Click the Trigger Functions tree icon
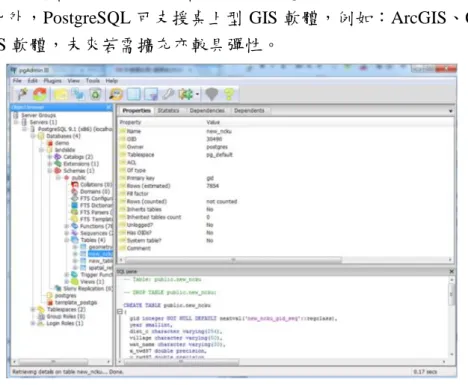468x385 pixels. pos(75,275)
